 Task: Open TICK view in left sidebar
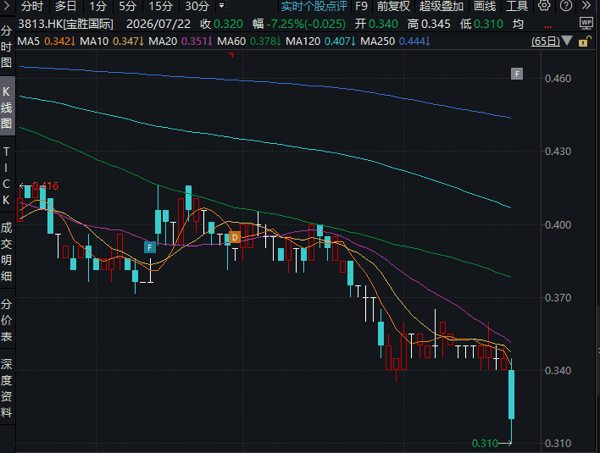[7, 176]
